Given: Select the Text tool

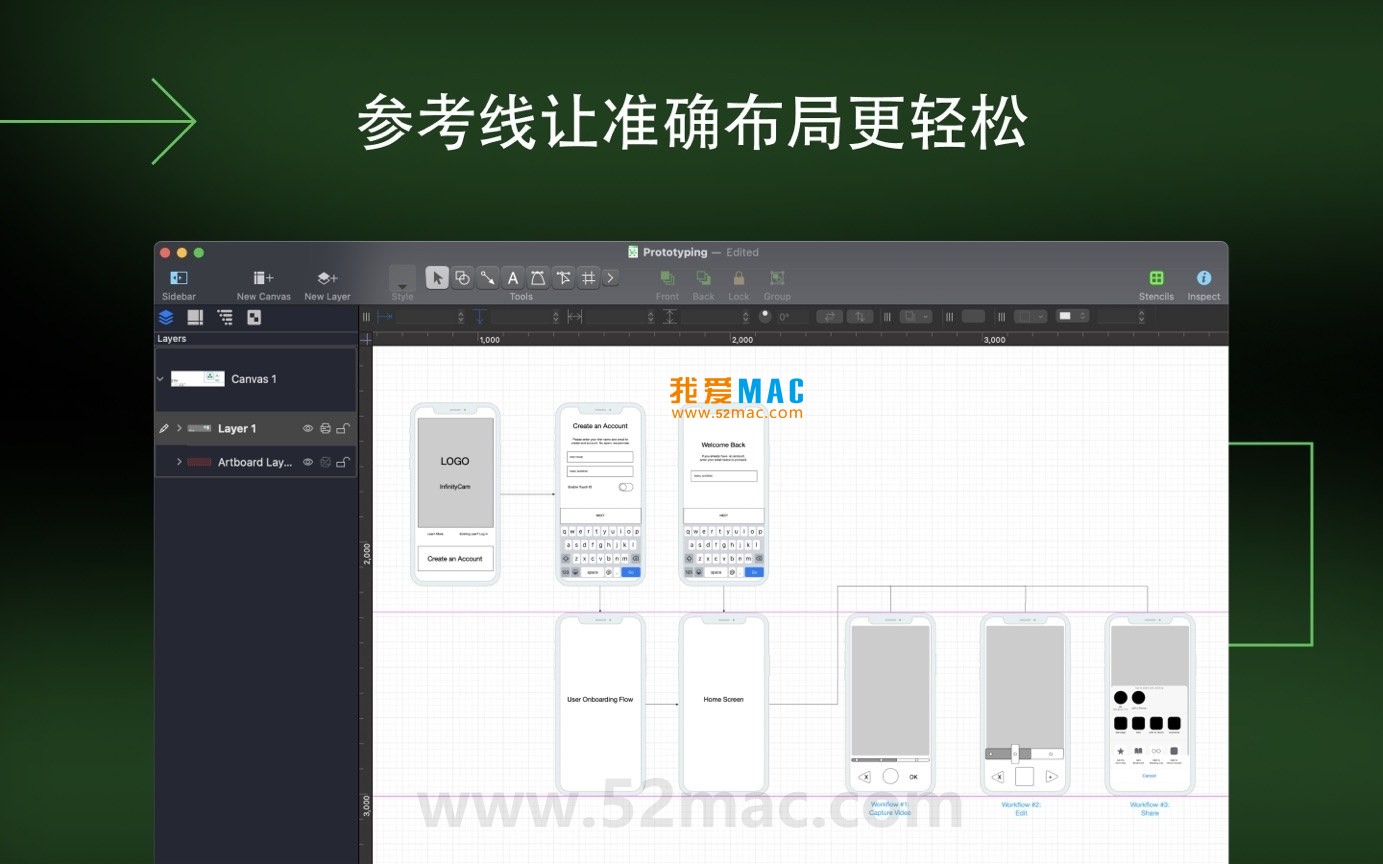Looking at the screenshot, I should [x=512, y=278].
